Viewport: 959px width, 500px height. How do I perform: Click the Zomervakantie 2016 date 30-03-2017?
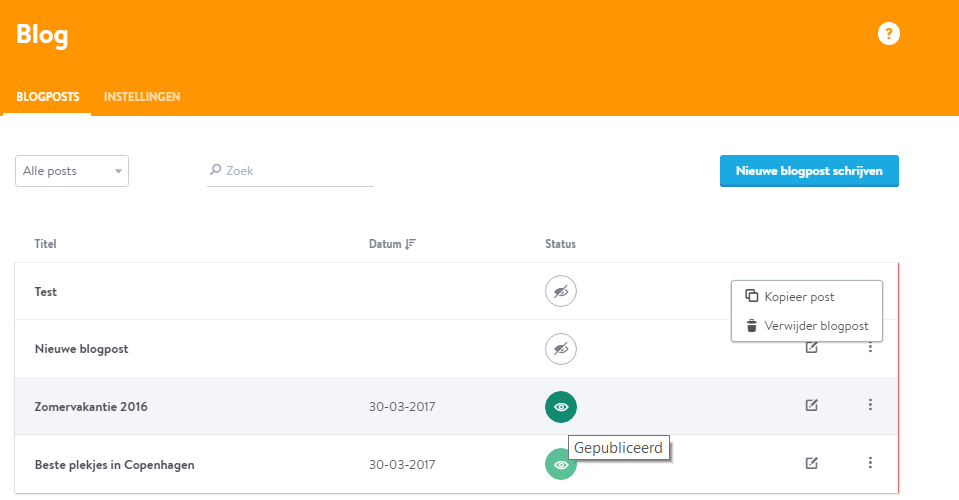tap(402, 406)
